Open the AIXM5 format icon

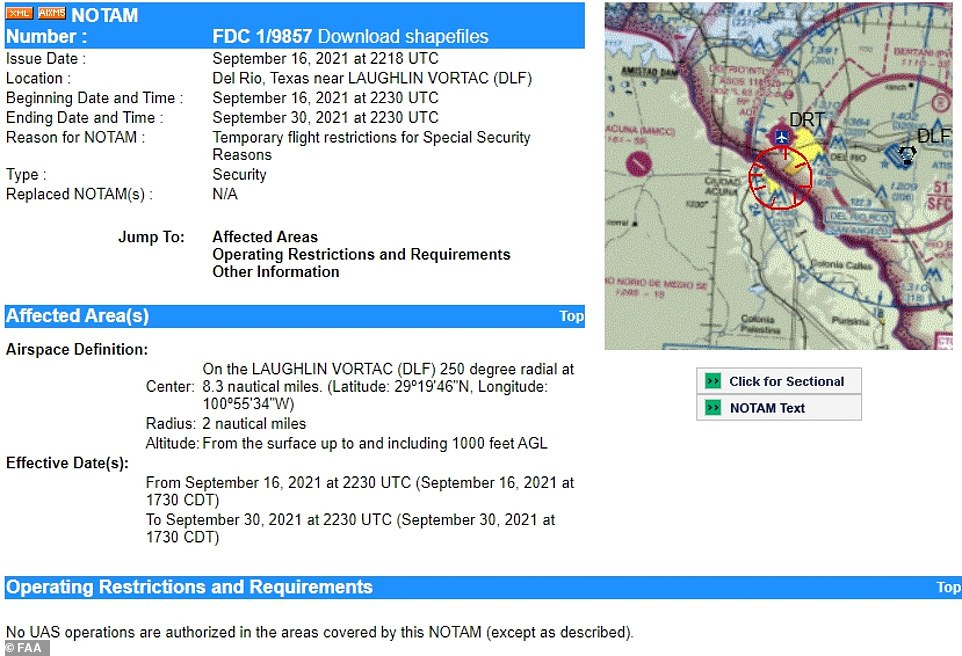(x=52, y=12)
